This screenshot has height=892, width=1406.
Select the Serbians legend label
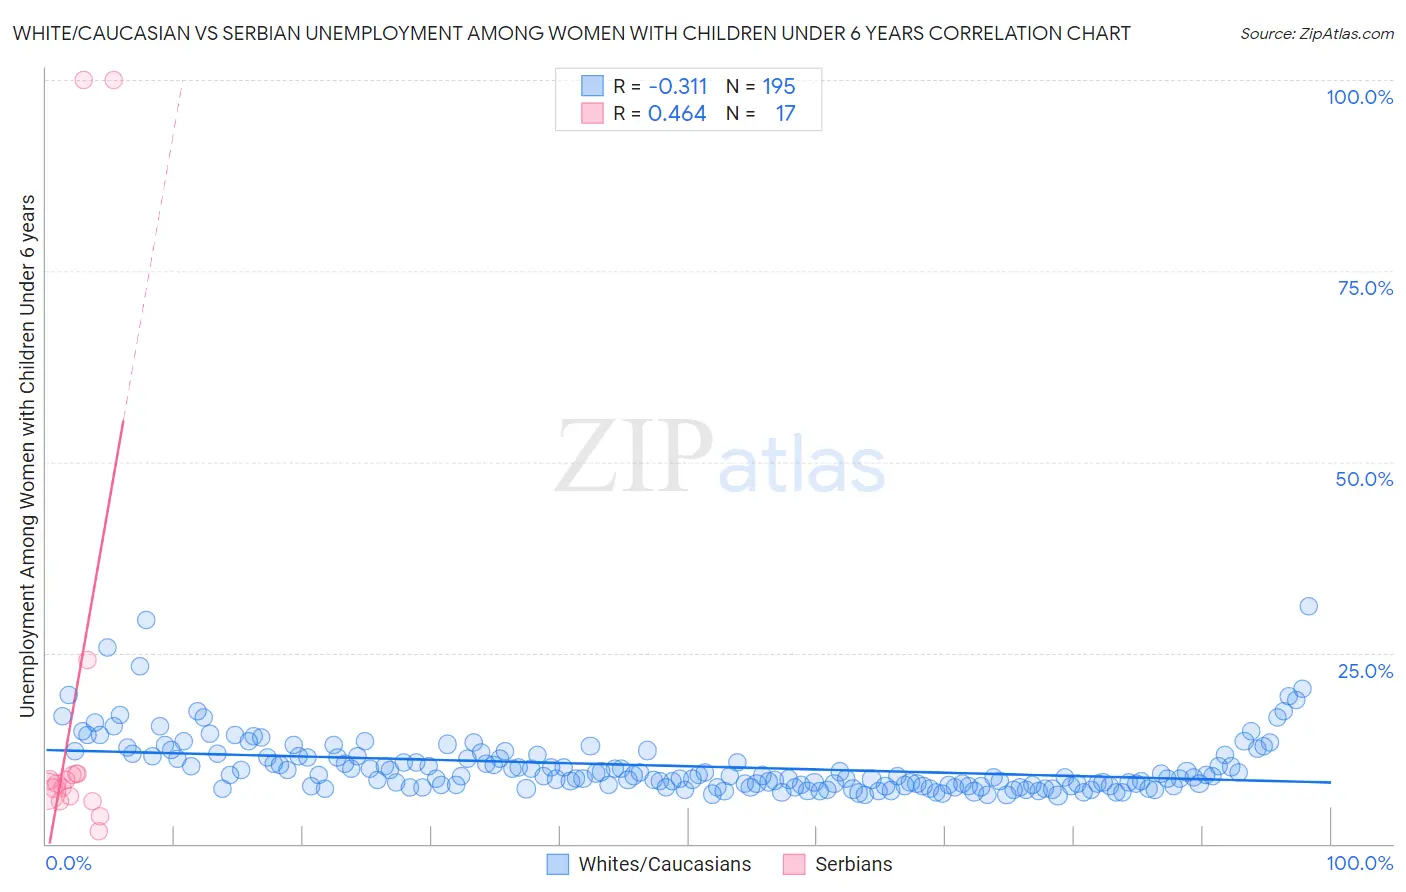[854, 864]
